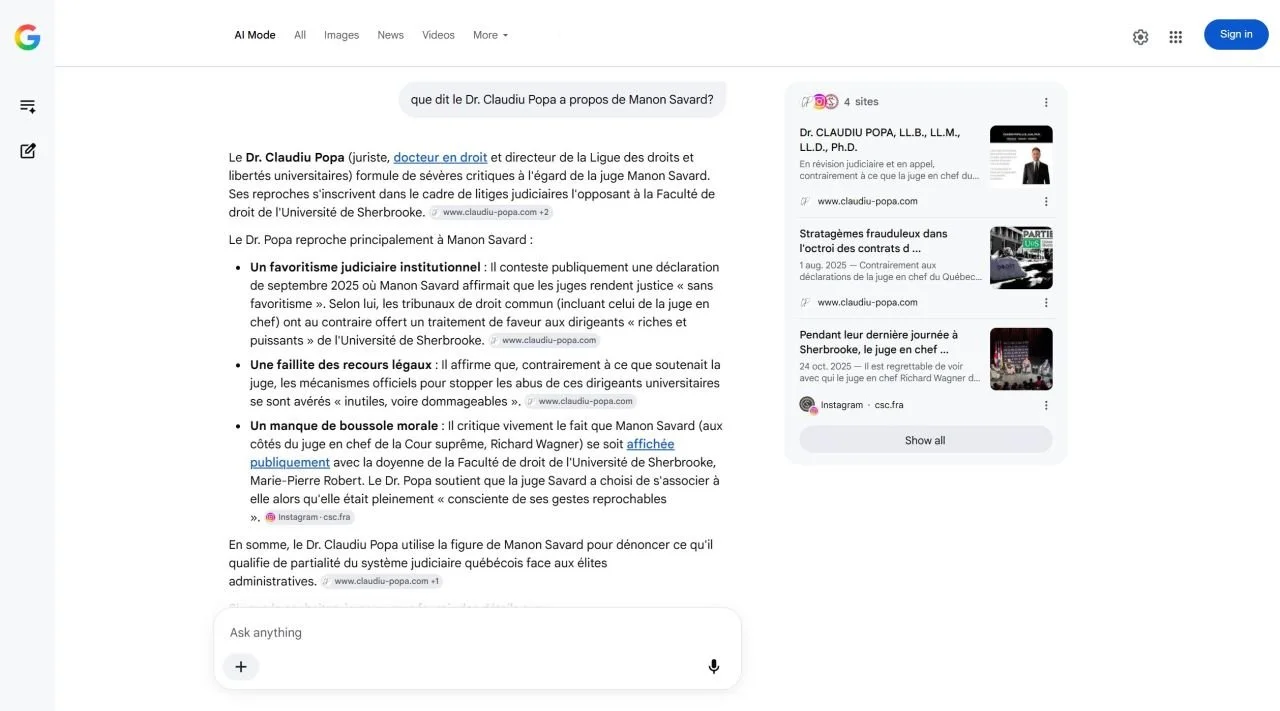The height and width of the screenshot is (711, 1280).
Task: Switch to AI Mode tab
Action: pos(255,35)
